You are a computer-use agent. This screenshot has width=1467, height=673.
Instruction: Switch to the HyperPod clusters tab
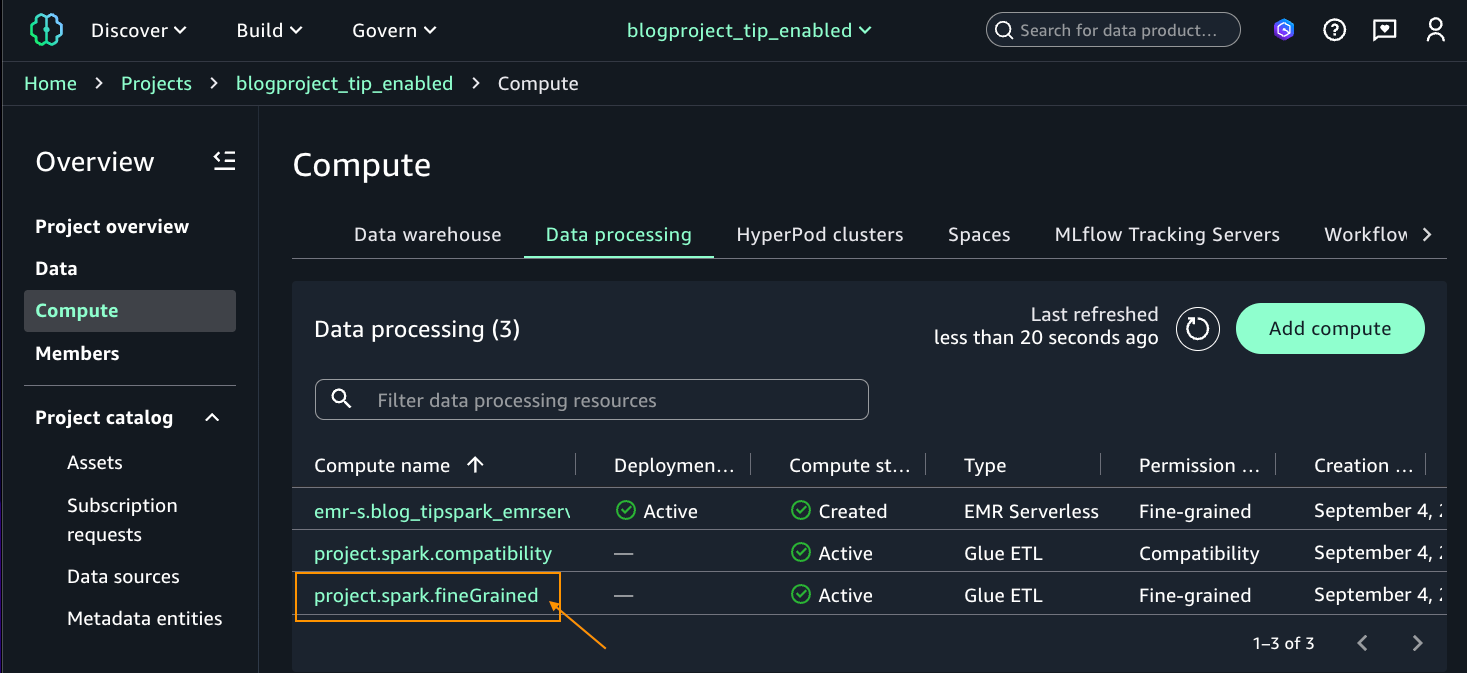[819, 235]
